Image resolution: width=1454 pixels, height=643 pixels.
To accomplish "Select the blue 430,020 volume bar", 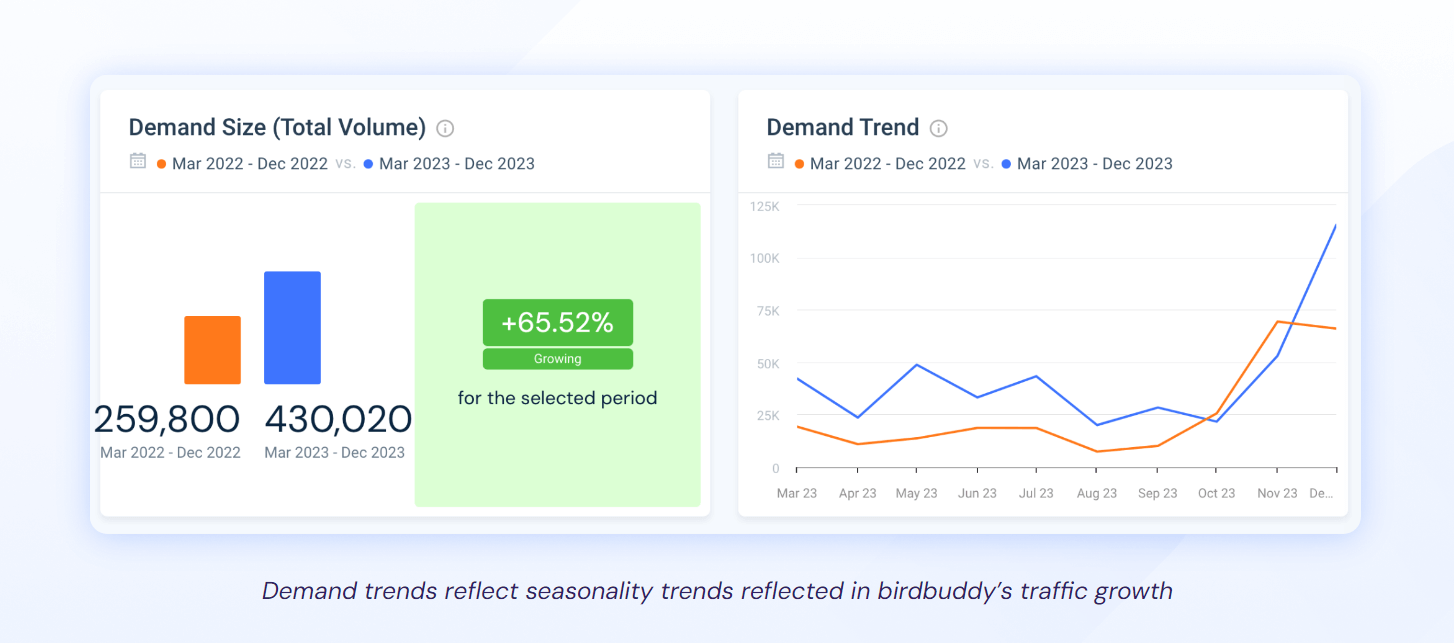I will (292, 325).
